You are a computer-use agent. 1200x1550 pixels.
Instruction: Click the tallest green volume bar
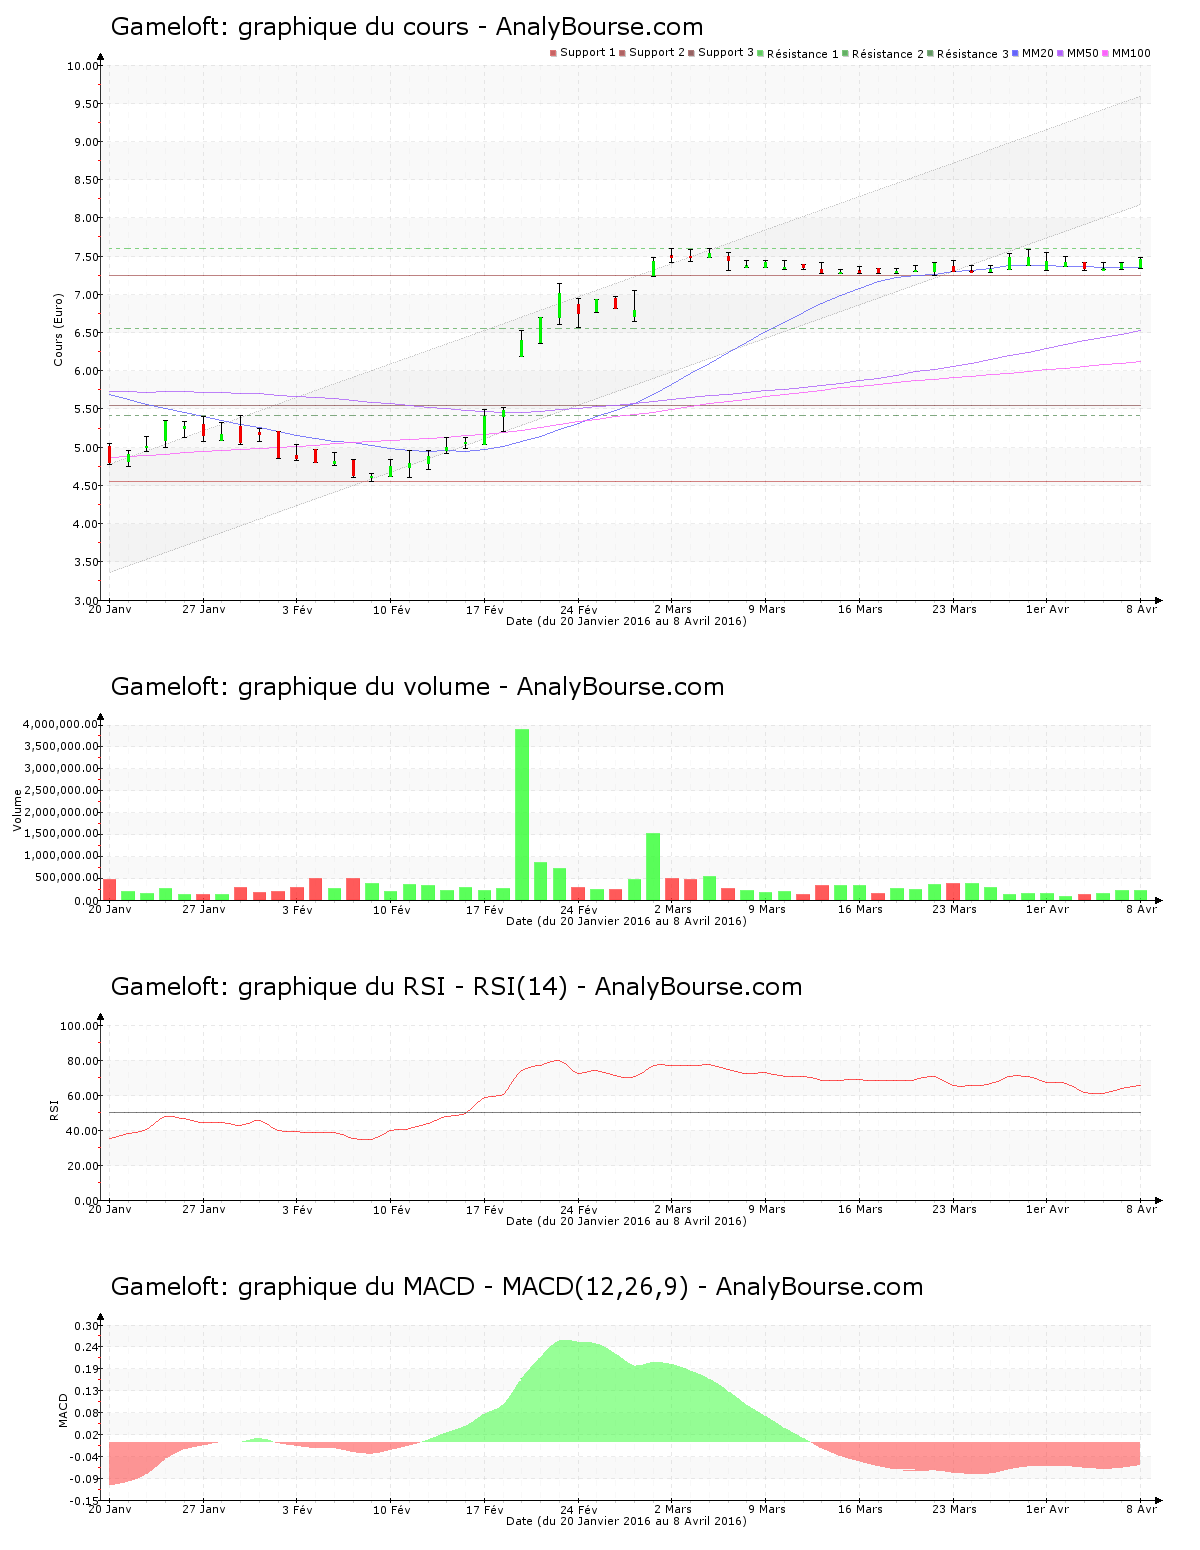tap(522, 815)
